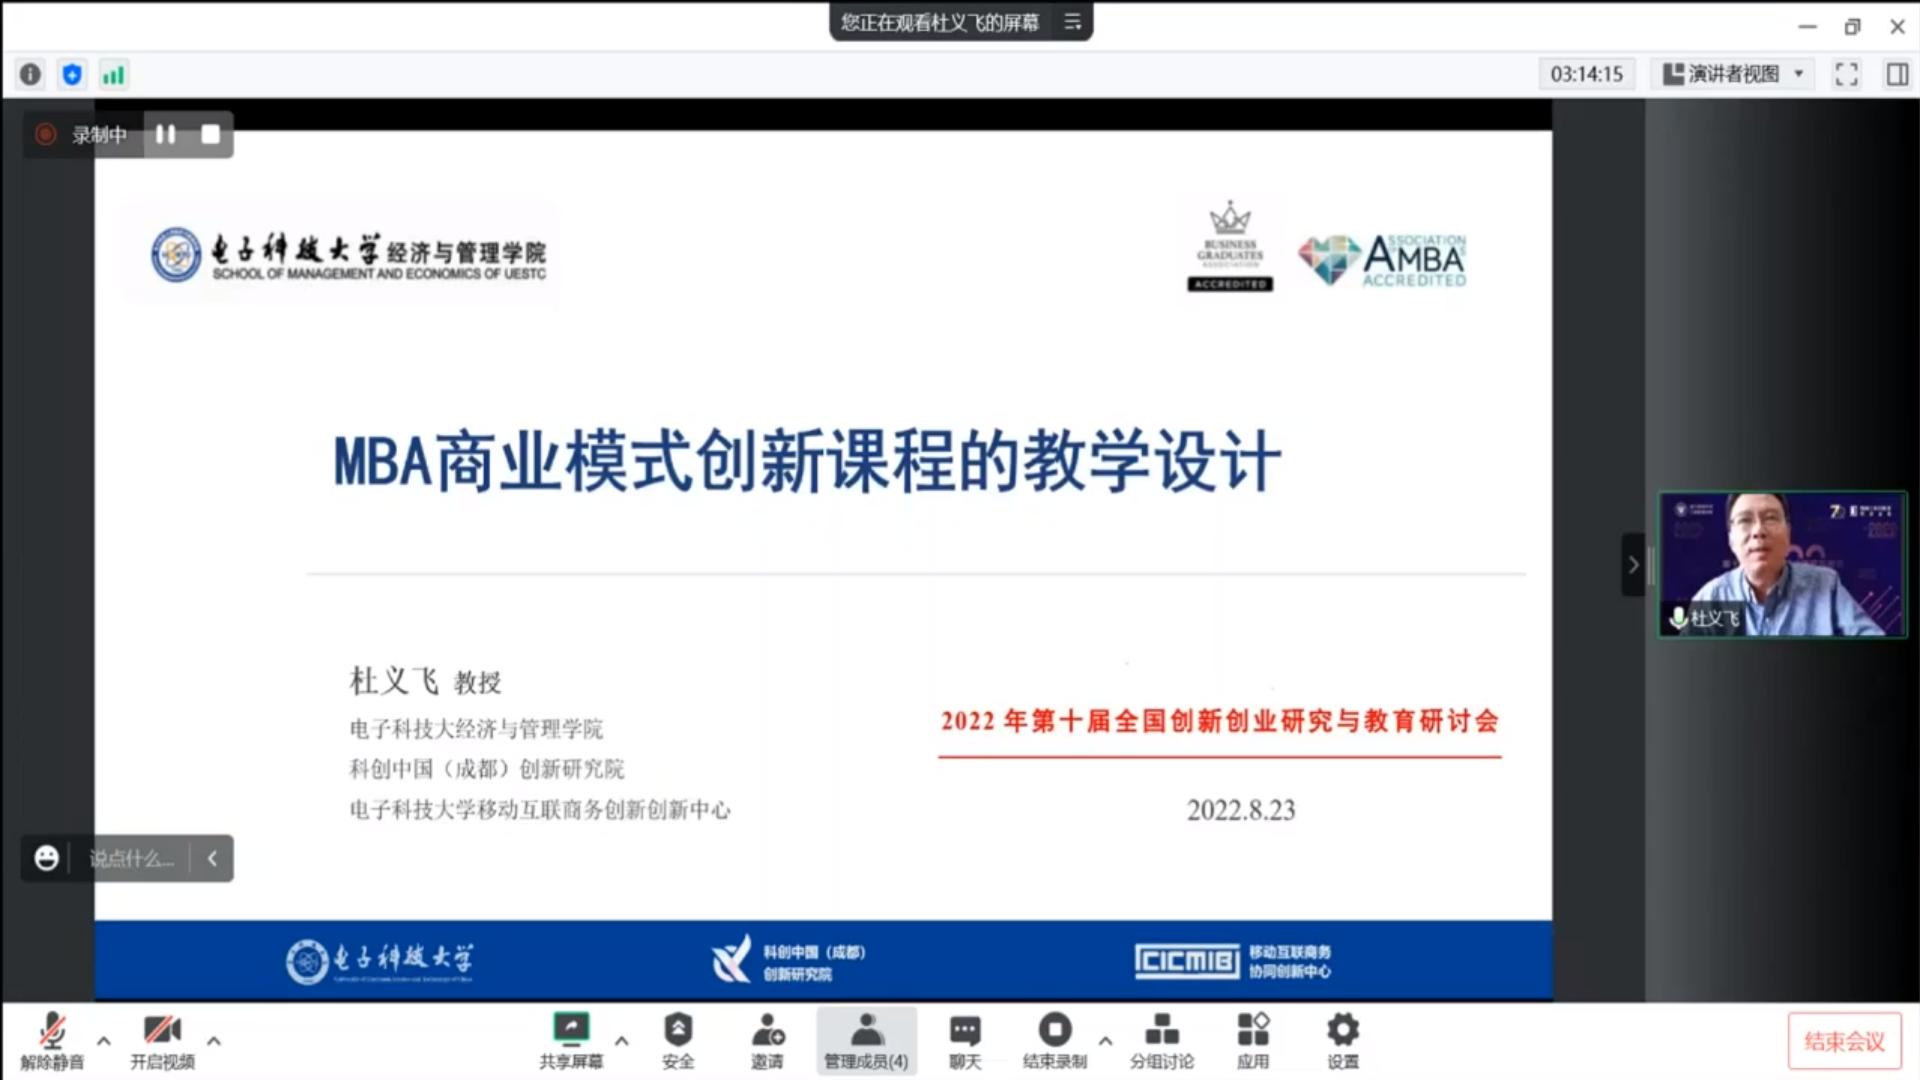Screen dimensions: 1920x1080
Task: Click the End meeting (结束会议) button
Action: pos(1844,1041)
